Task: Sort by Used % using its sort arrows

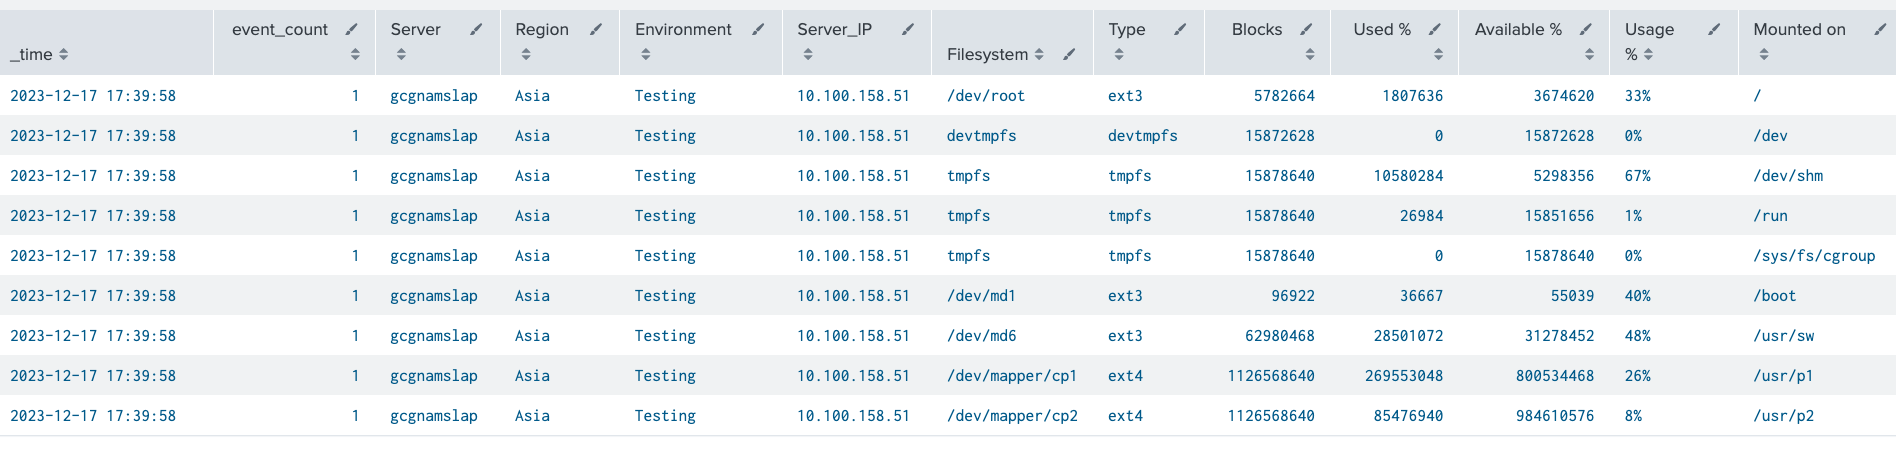Action: (1438, 54)
